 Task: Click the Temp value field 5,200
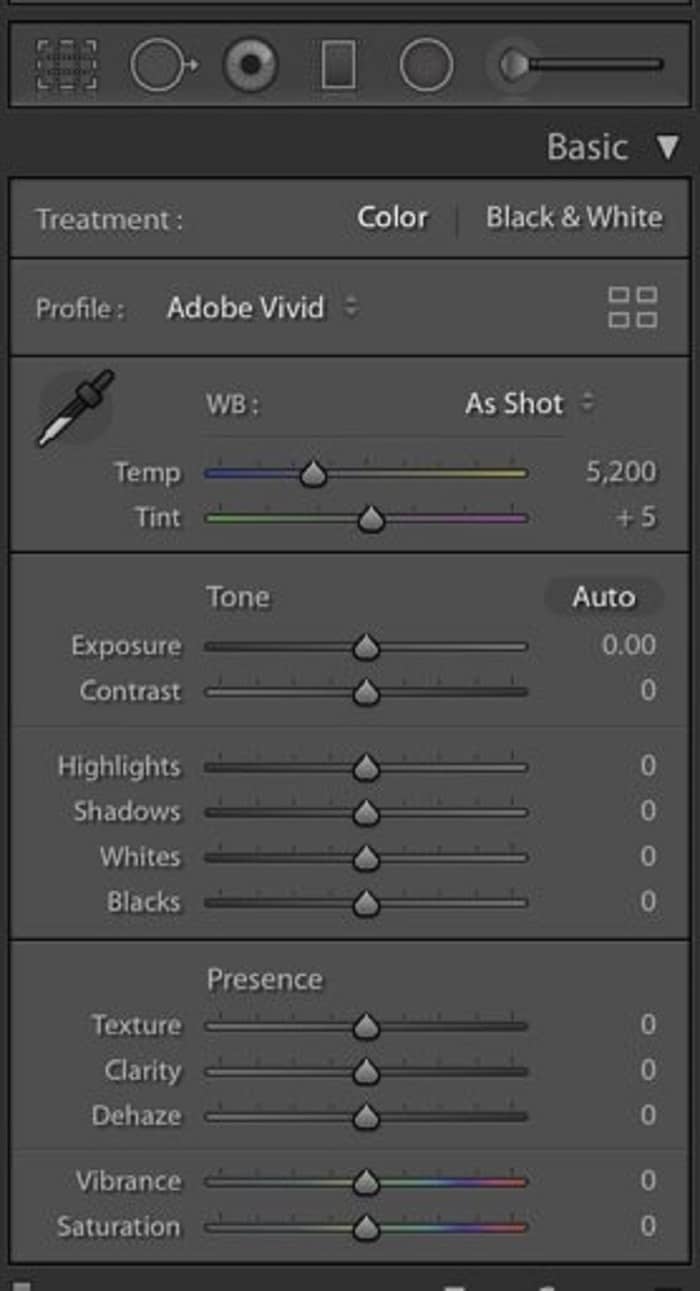point(620,472)
